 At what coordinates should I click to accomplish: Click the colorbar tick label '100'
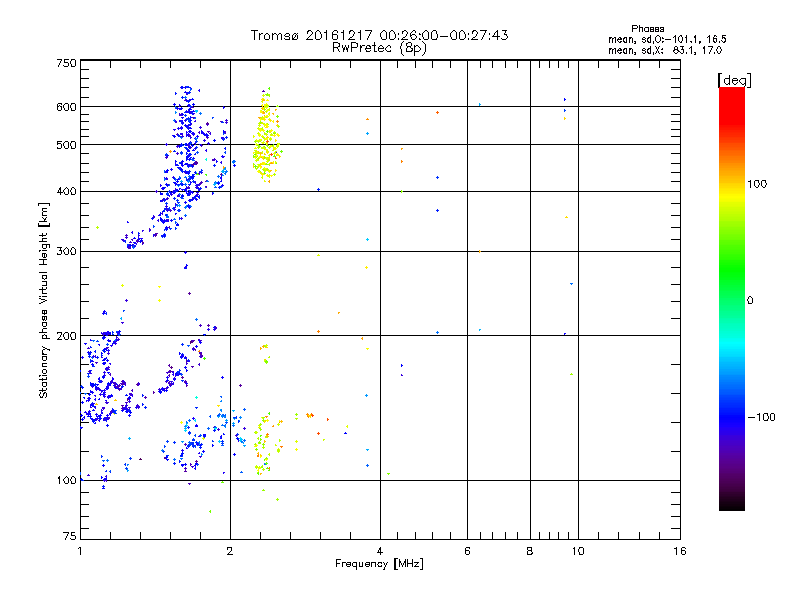757,184
